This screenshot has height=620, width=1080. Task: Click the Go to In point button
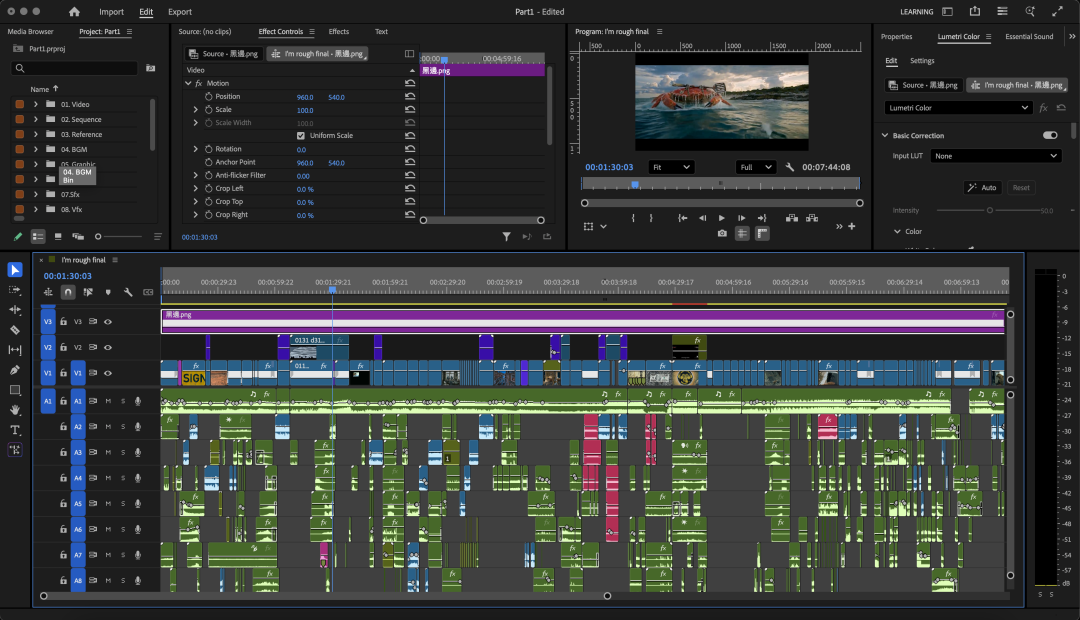coord(682,218)
